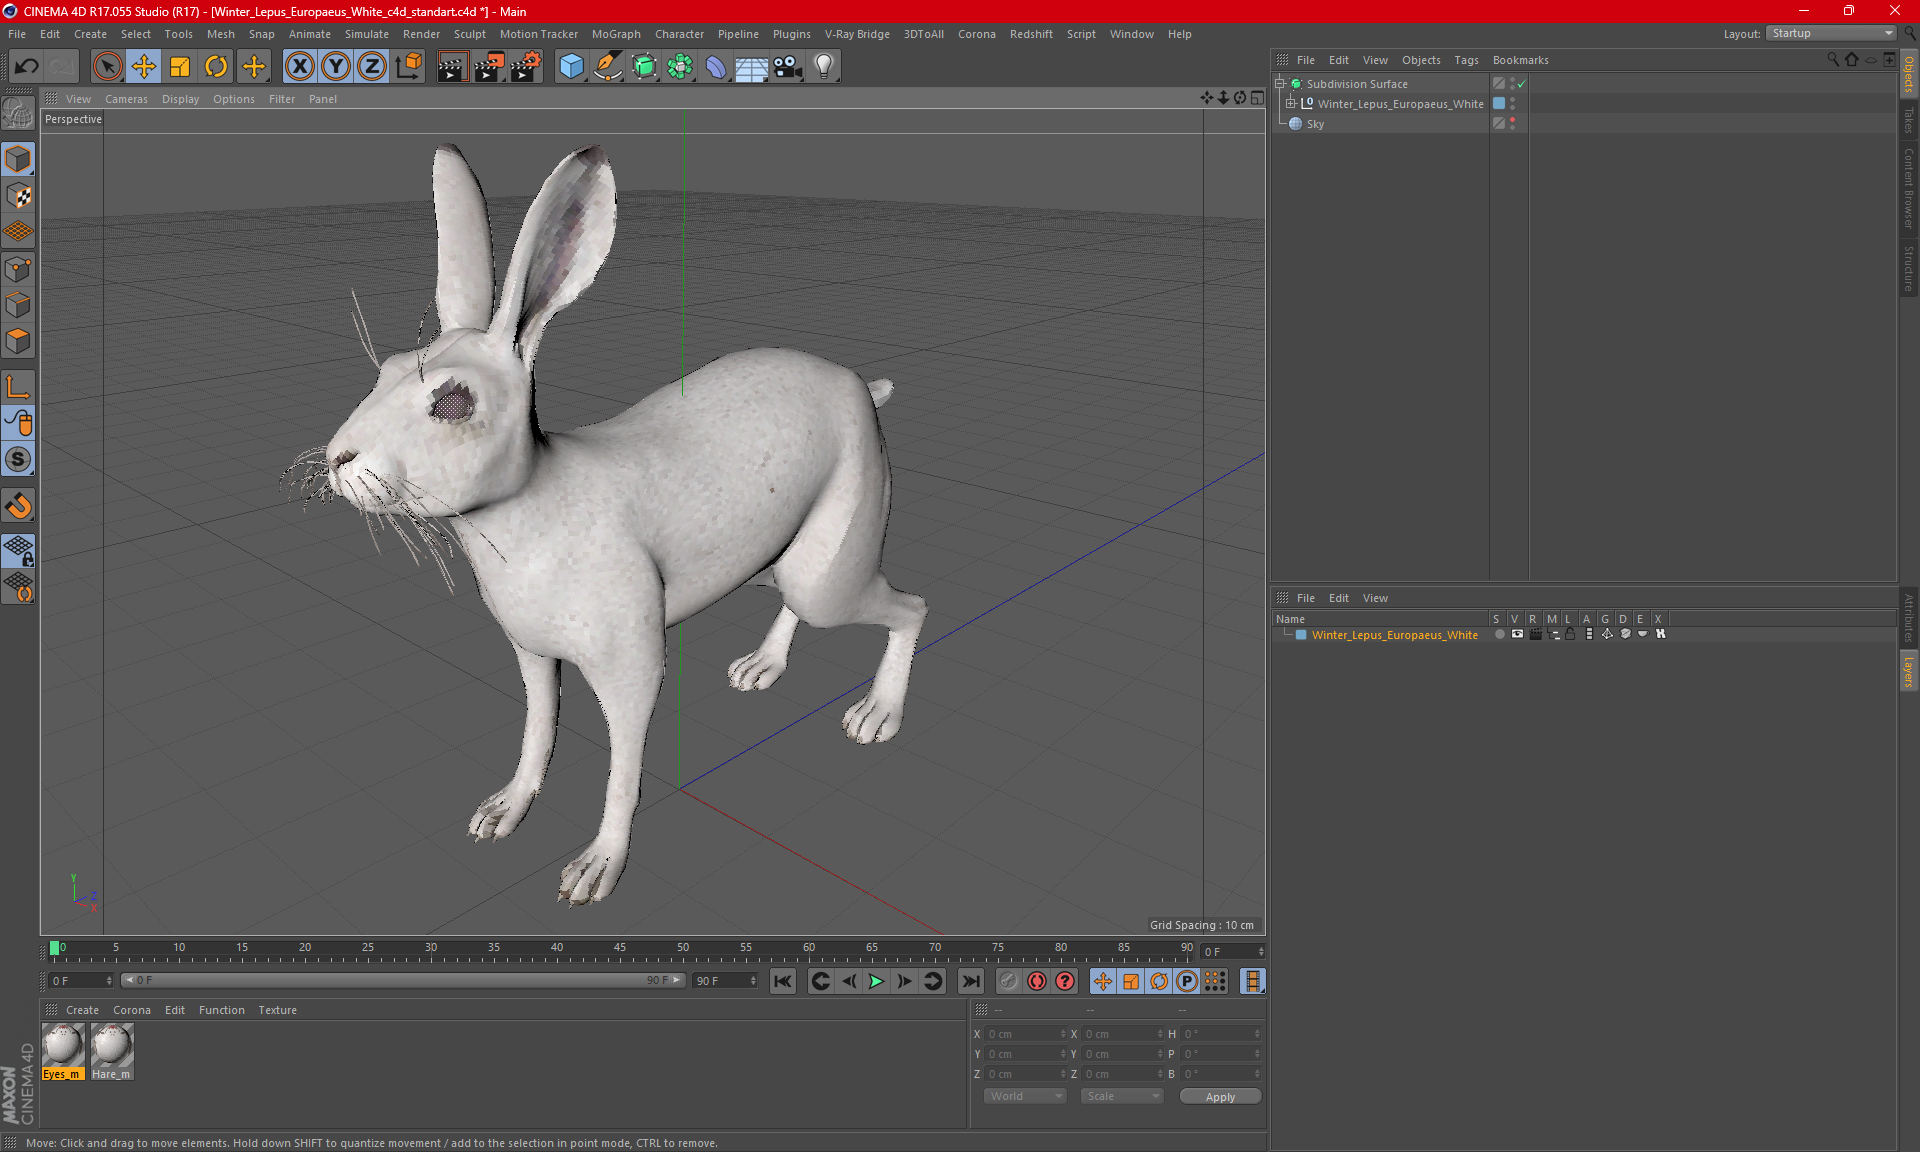Open the V-Ray Bridge menu

[x=857, y=34]
